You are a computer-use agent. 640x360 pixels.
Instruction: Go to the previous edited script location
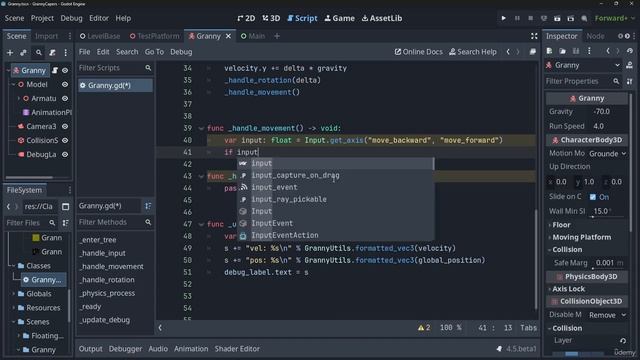coord(508,52)
